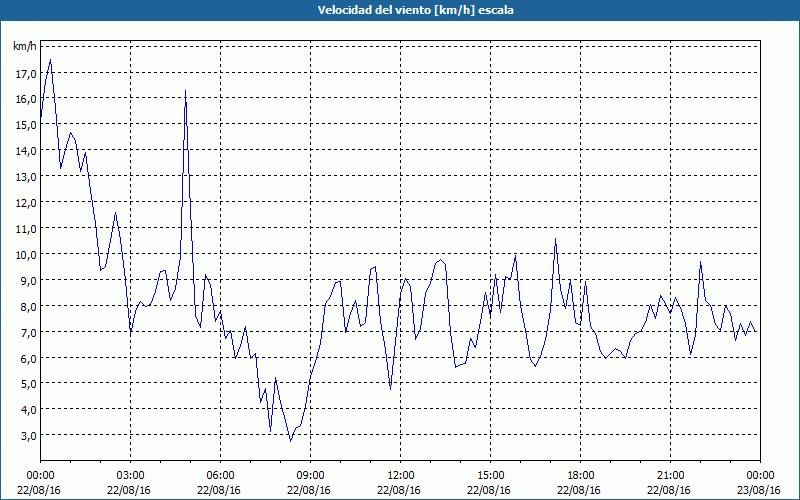
Task: Select the '8,0' y-axis label
Action: tap(28, 307)
